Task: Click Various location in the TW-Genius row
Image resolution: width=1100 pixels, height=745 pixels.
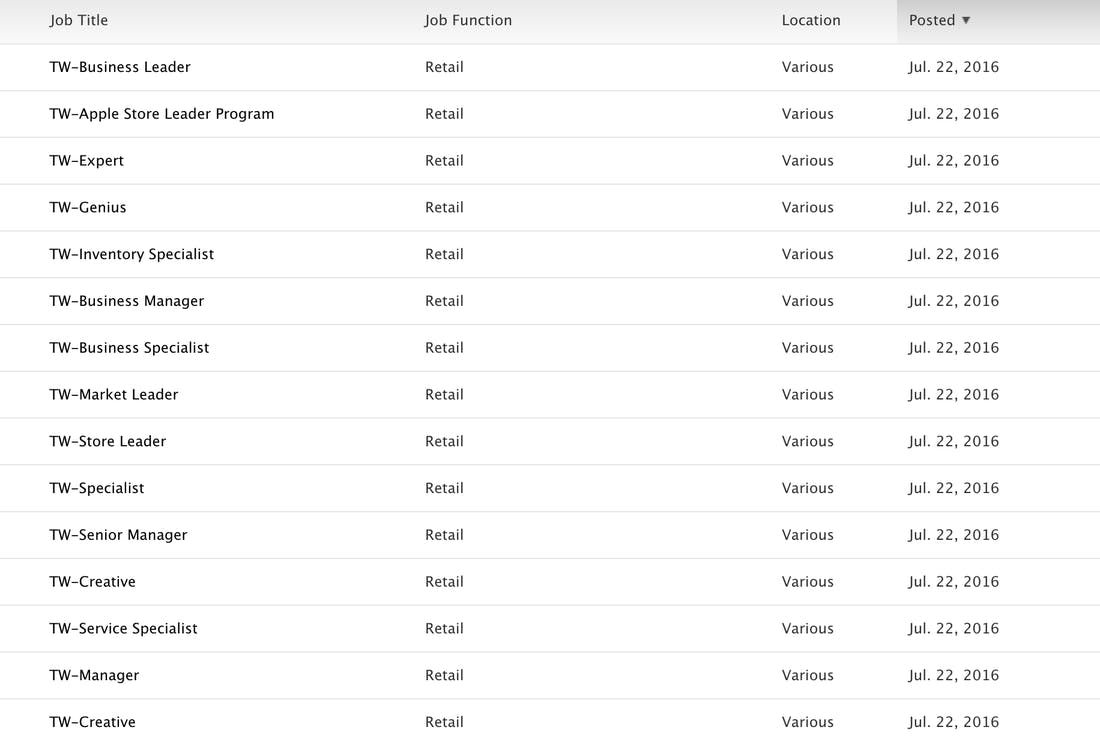Action: point(808,208)
